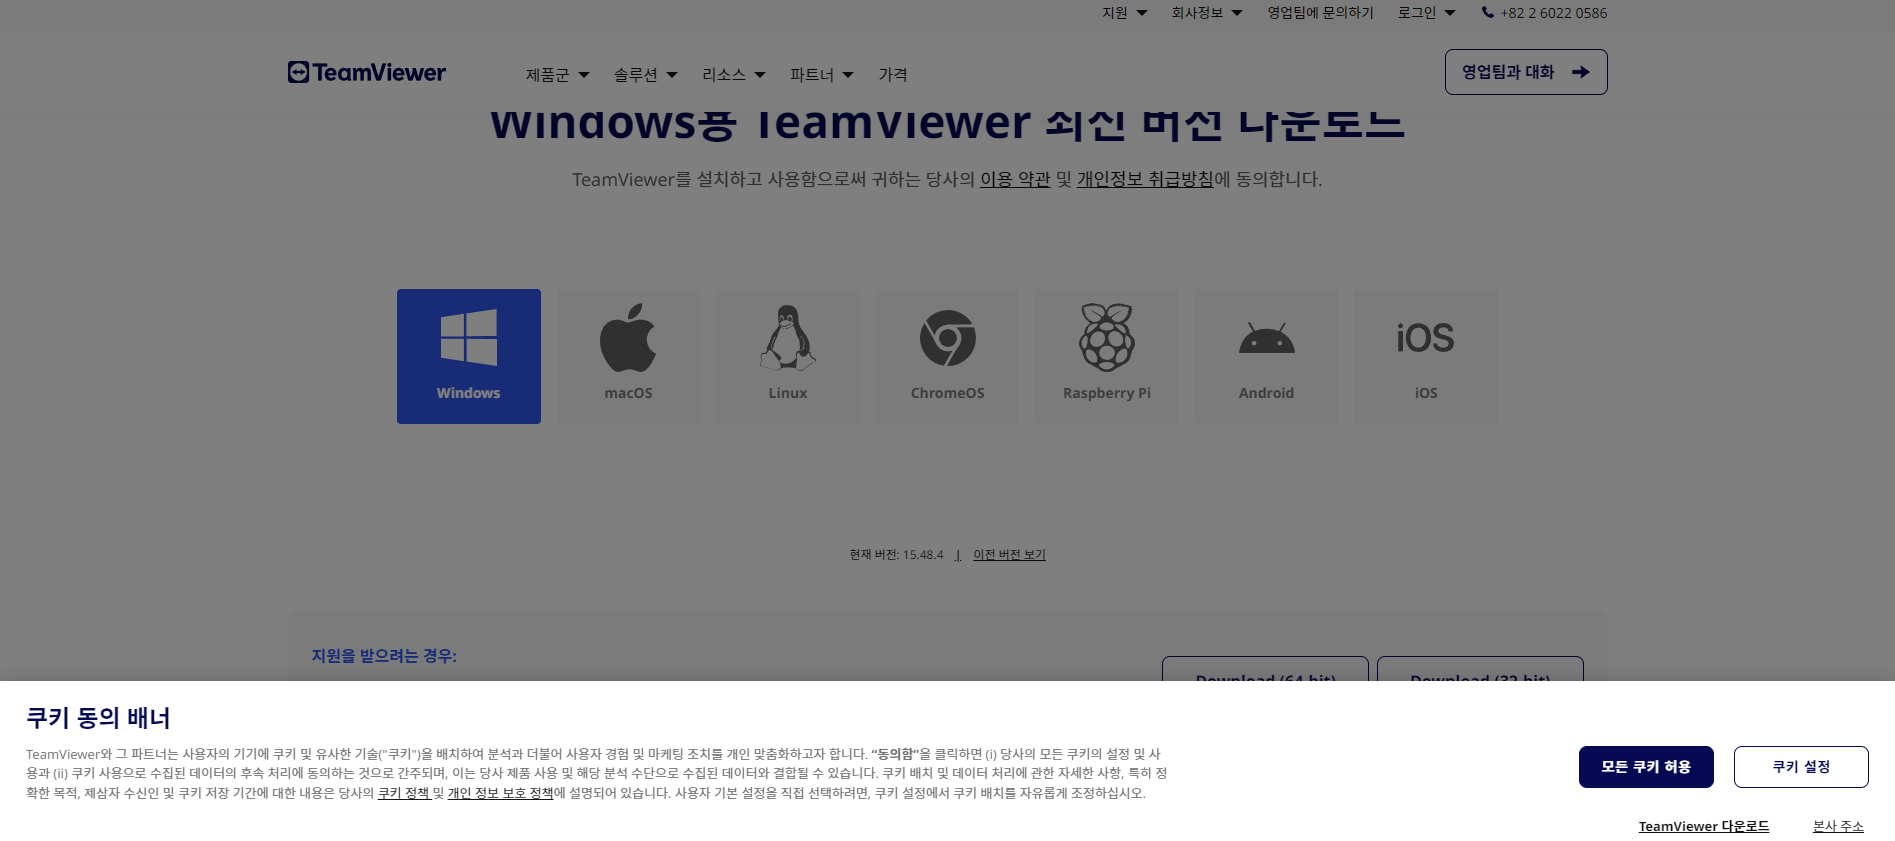Select the Raspberry Pi tile
Image resolution: width=1895 pixels, height=841 pixels.
(1107, 356)
